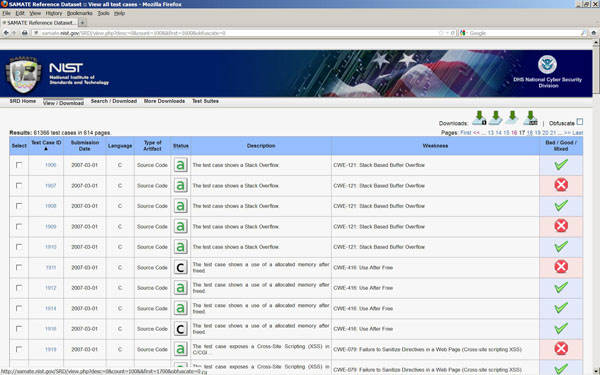Screen dimensions: 600x375
Task: Tick the Select checkbox for test case 1906
Action: [x=19, y=165]
